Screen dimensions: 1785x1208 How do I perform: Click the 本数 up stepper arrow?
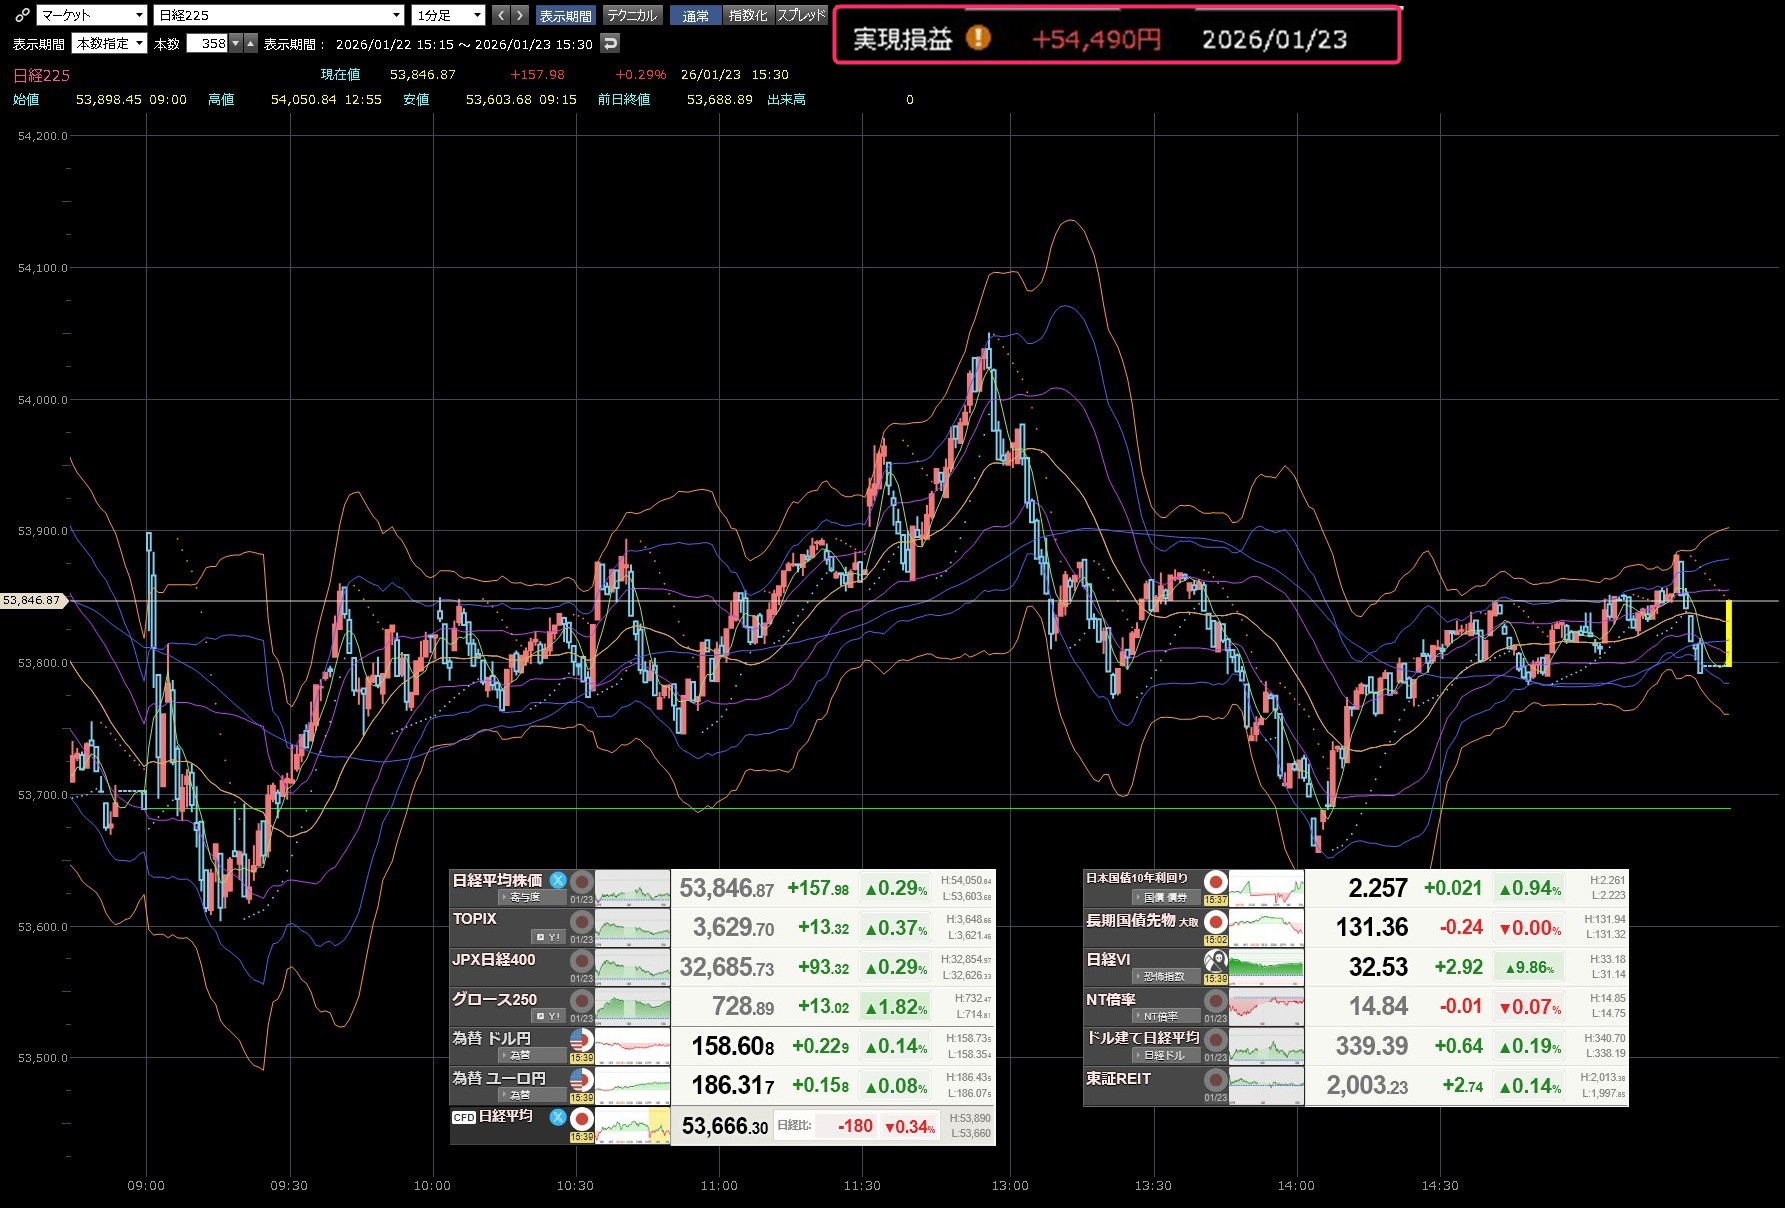click(251, 43)
